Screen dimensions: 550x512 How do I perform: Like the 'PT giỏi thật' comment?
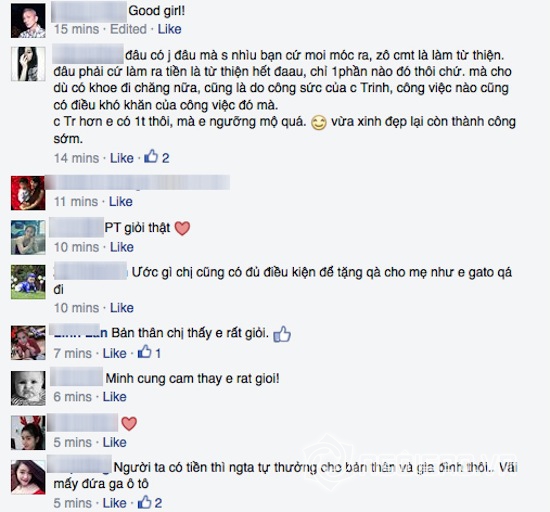click(122, 247)
